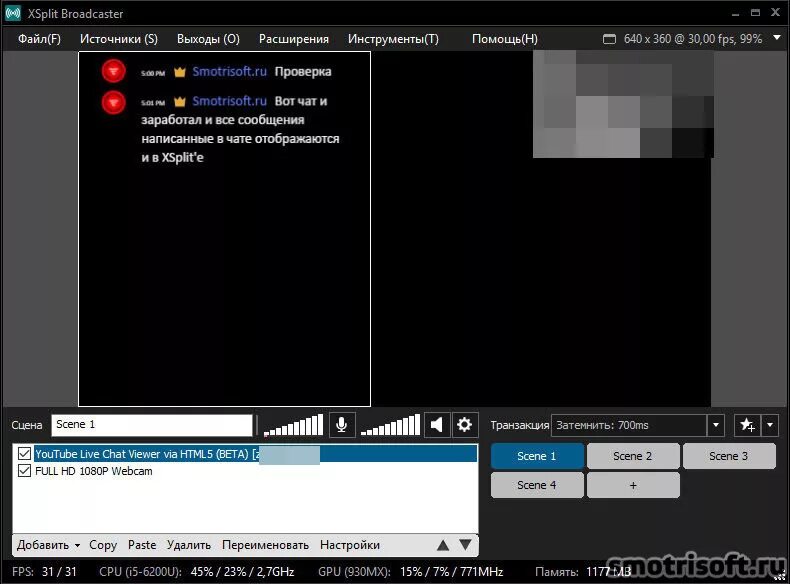Screen dimensions: 790x584
Task: Move selected source down with arrow
Action: (466, 545)
